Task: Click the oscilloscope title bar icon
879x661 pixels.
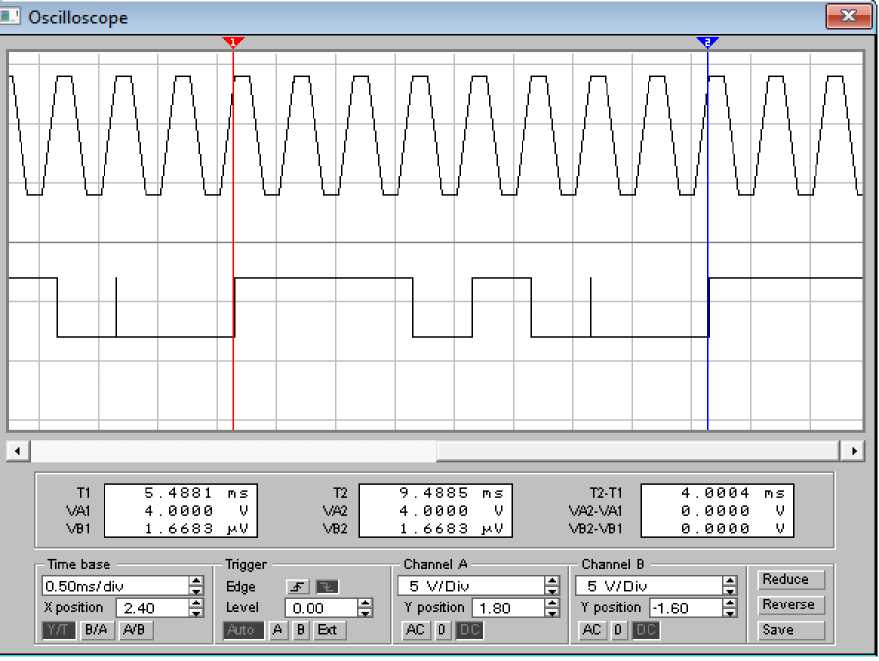Action: pyautogui.click(x=14, y=17)
